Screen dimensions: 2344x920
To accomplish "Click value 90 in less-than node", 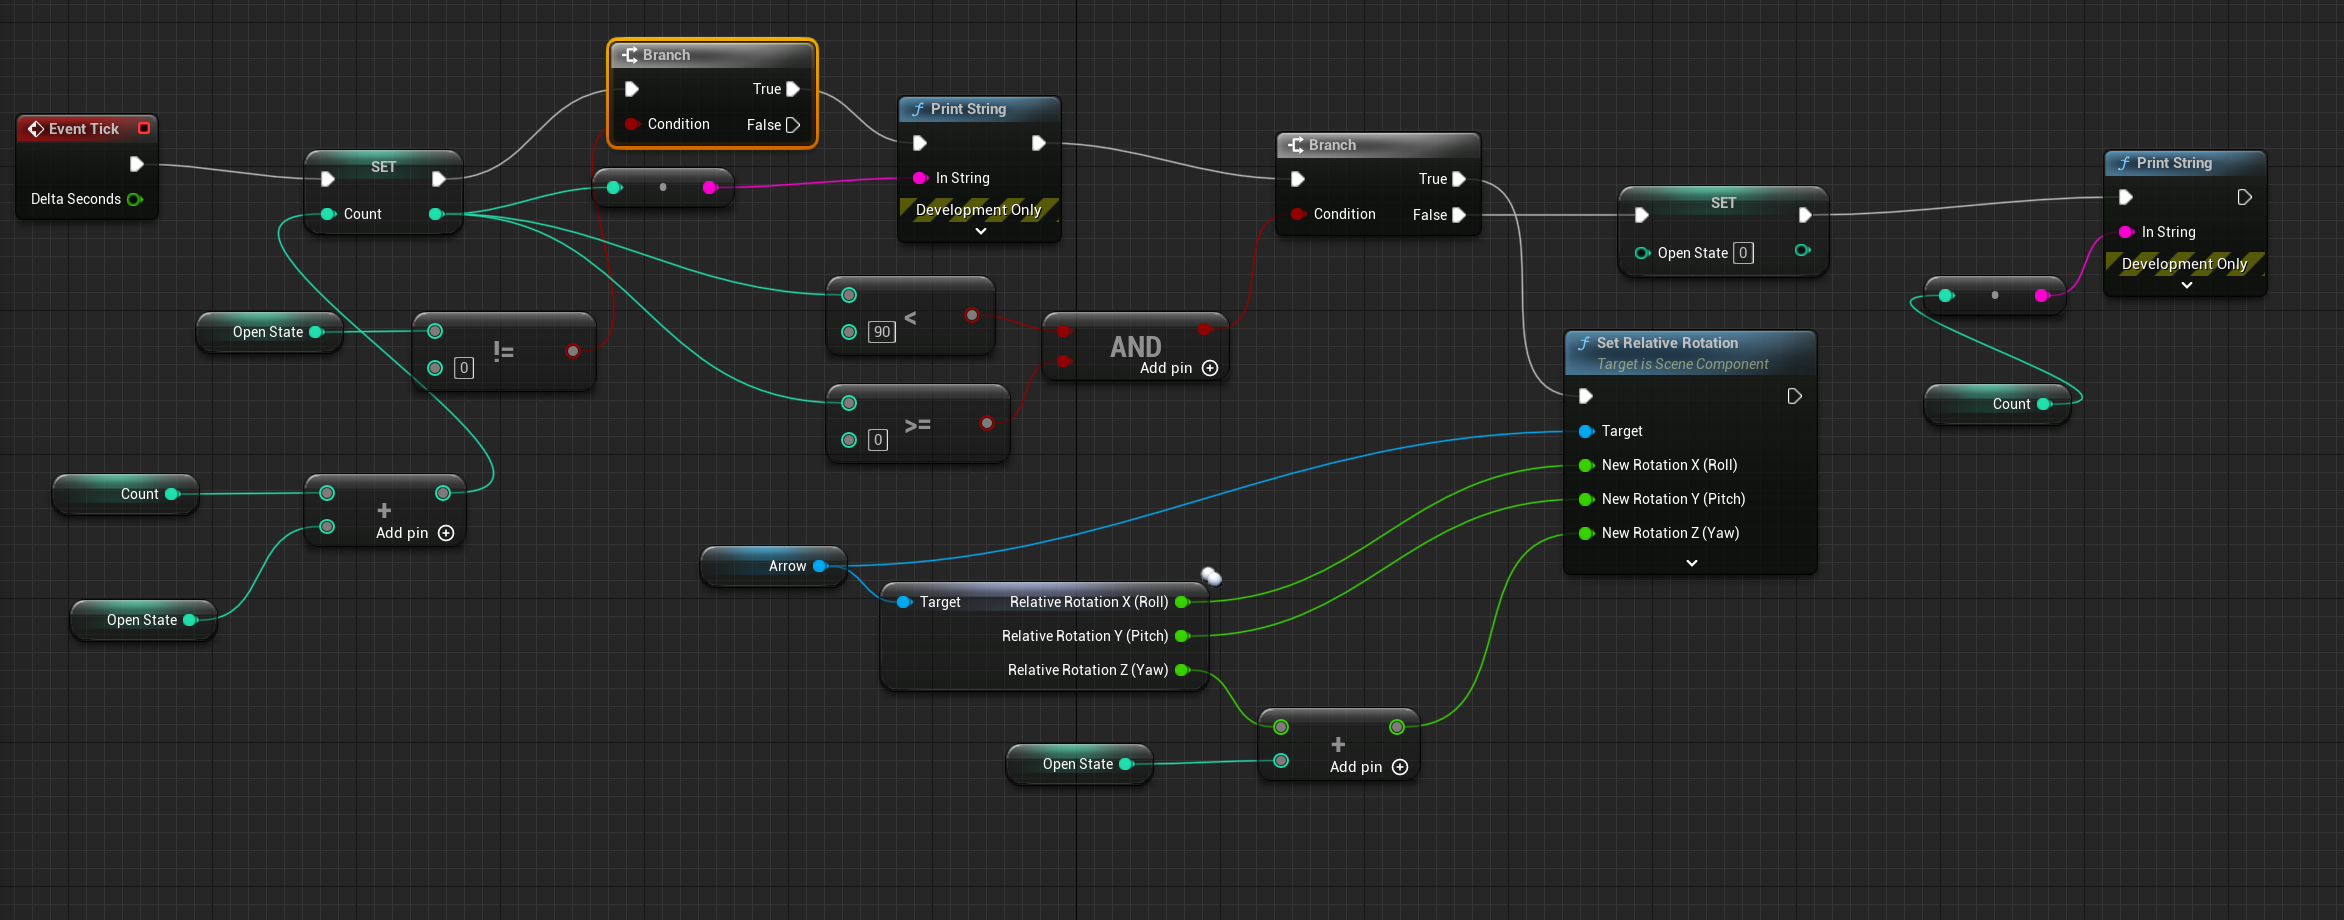I will (x=881, y=332).
